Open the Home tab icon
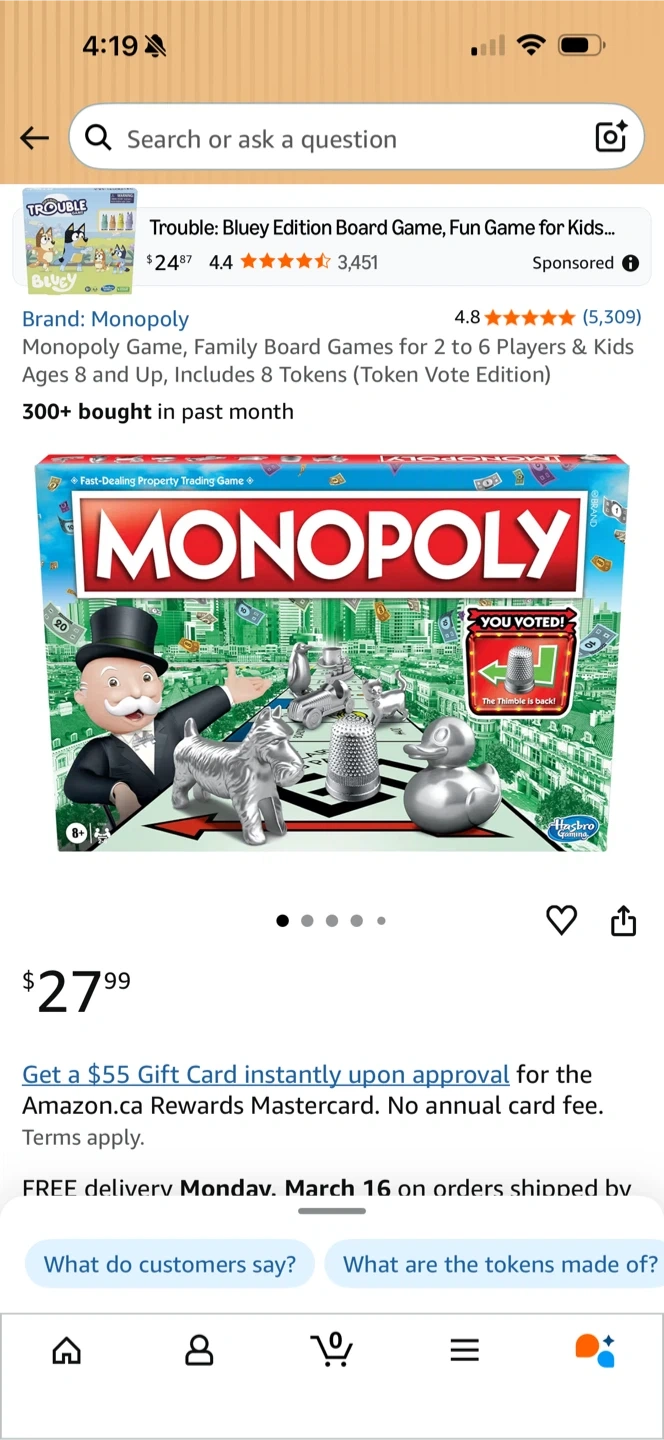This screenshot has height=1440, width=664. [x=66, y=1350]
